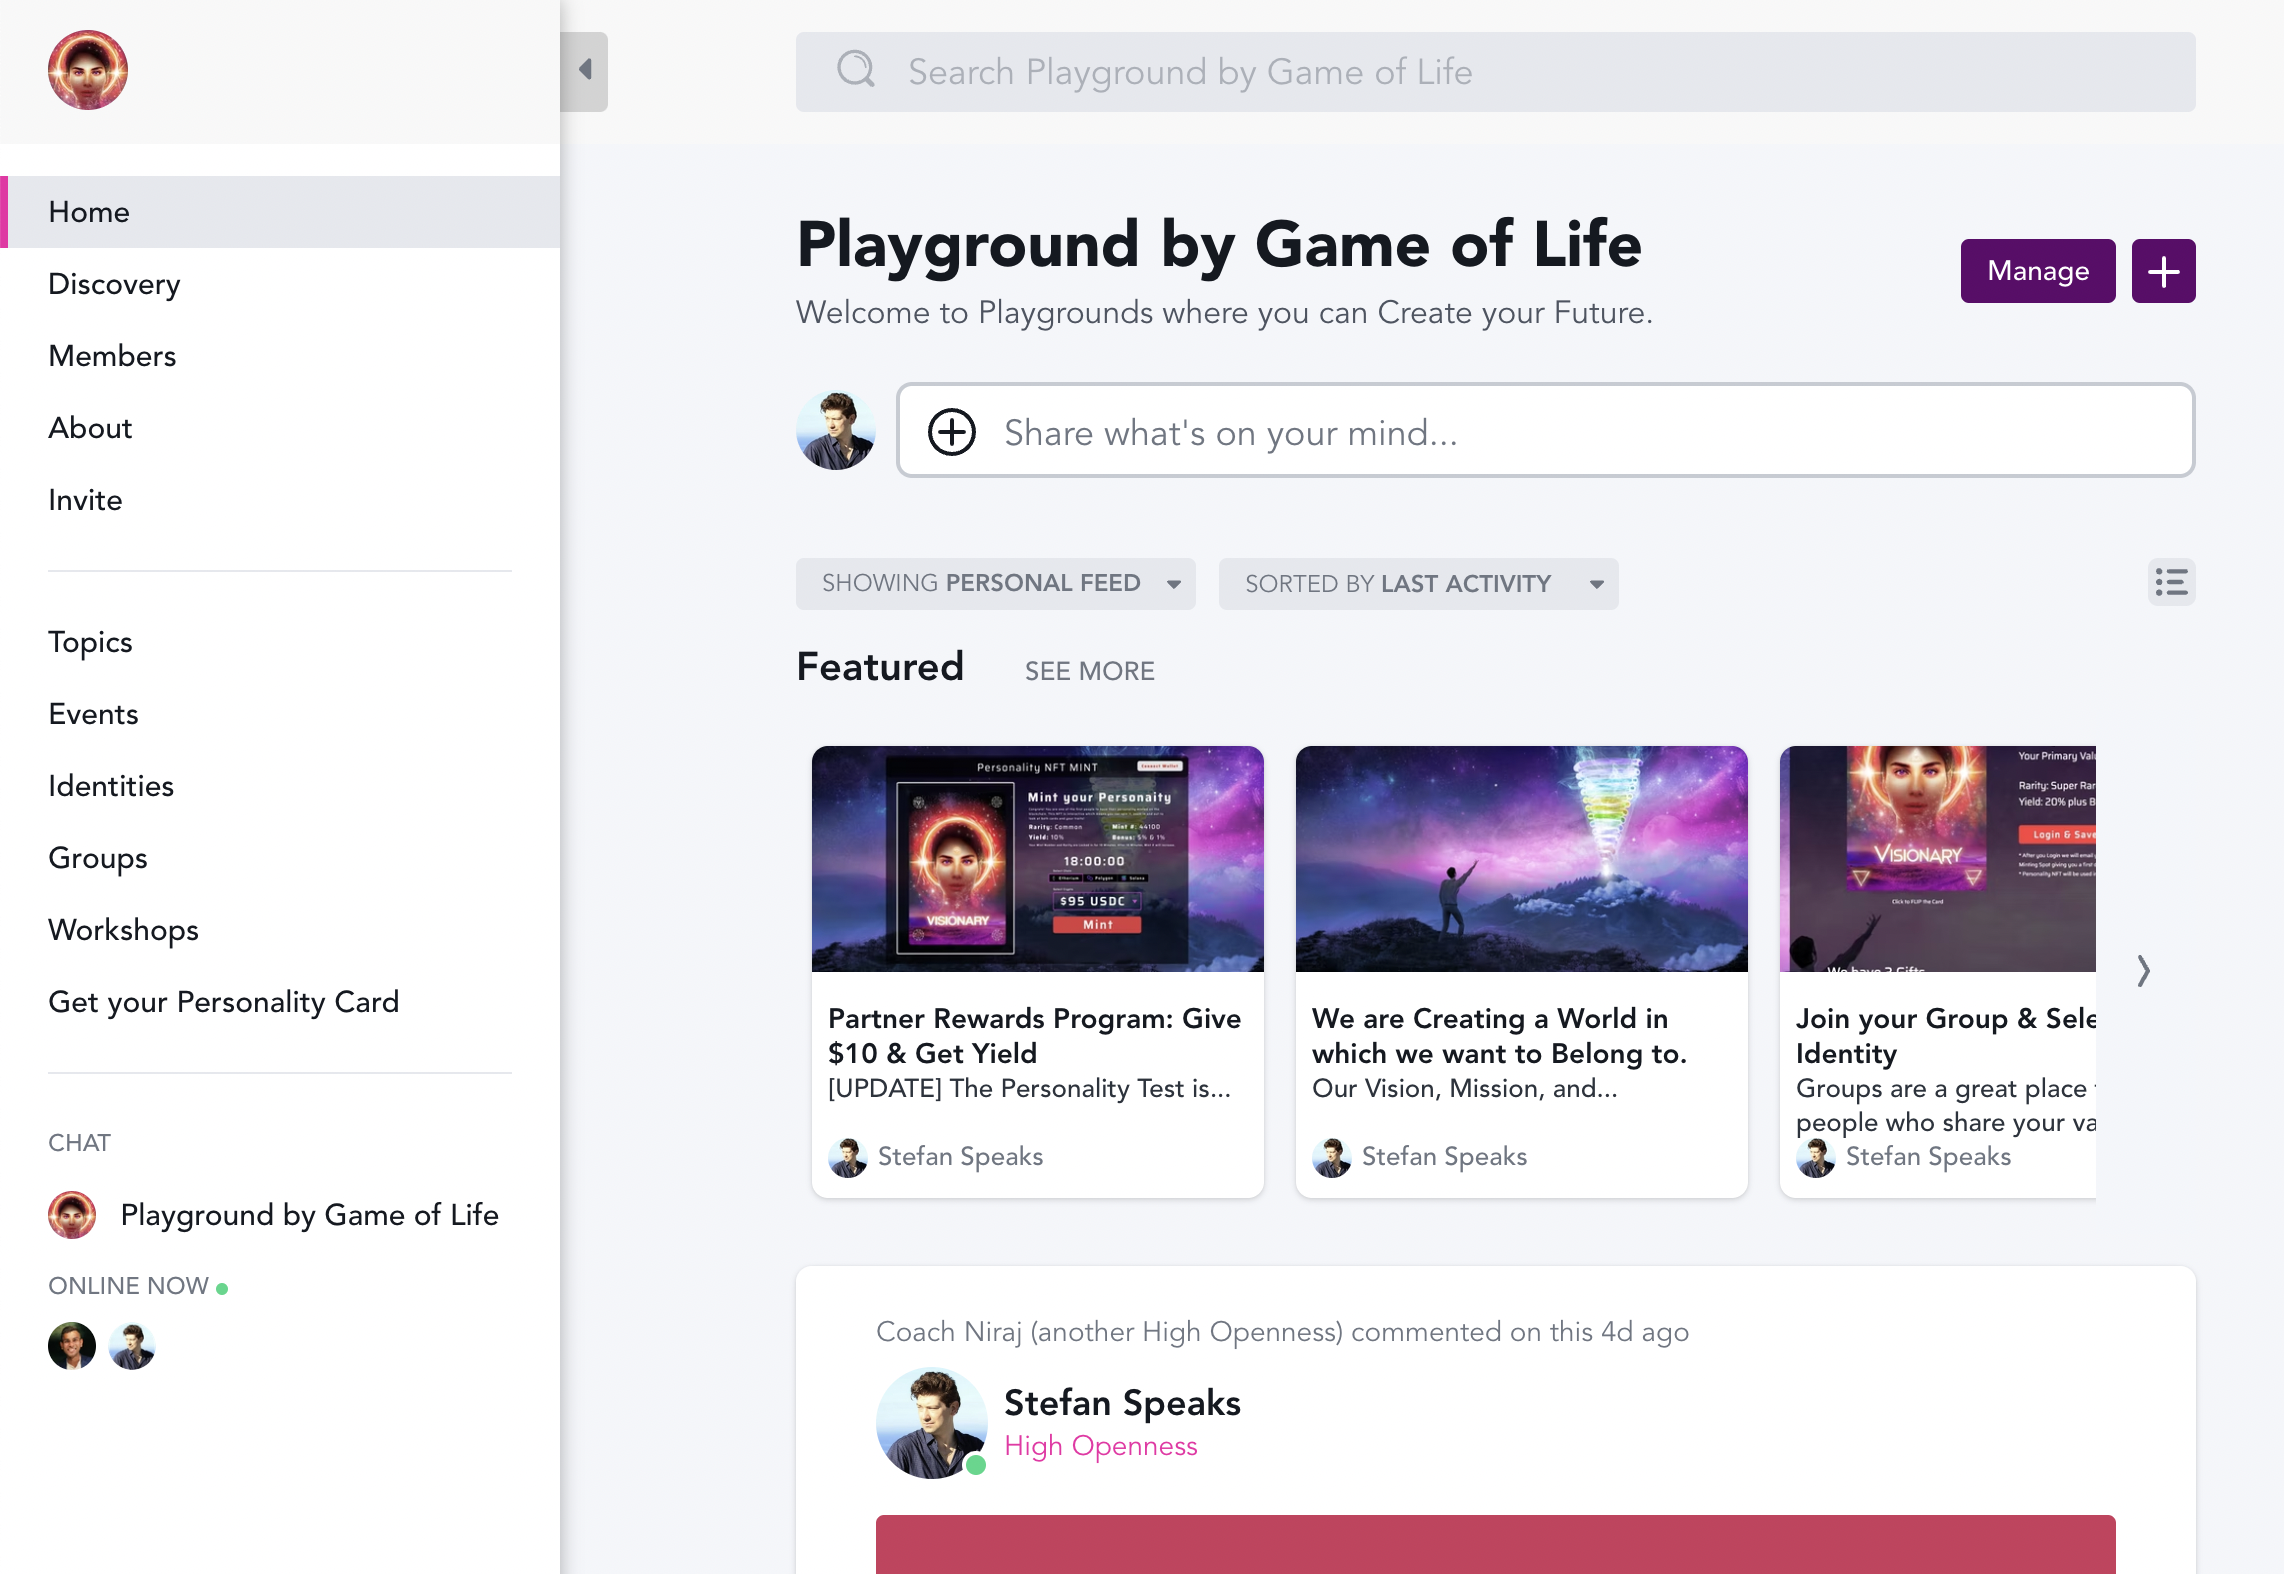
Task: Open first online member avatar
Action: pyautogui.click(x=72, y=1346)
